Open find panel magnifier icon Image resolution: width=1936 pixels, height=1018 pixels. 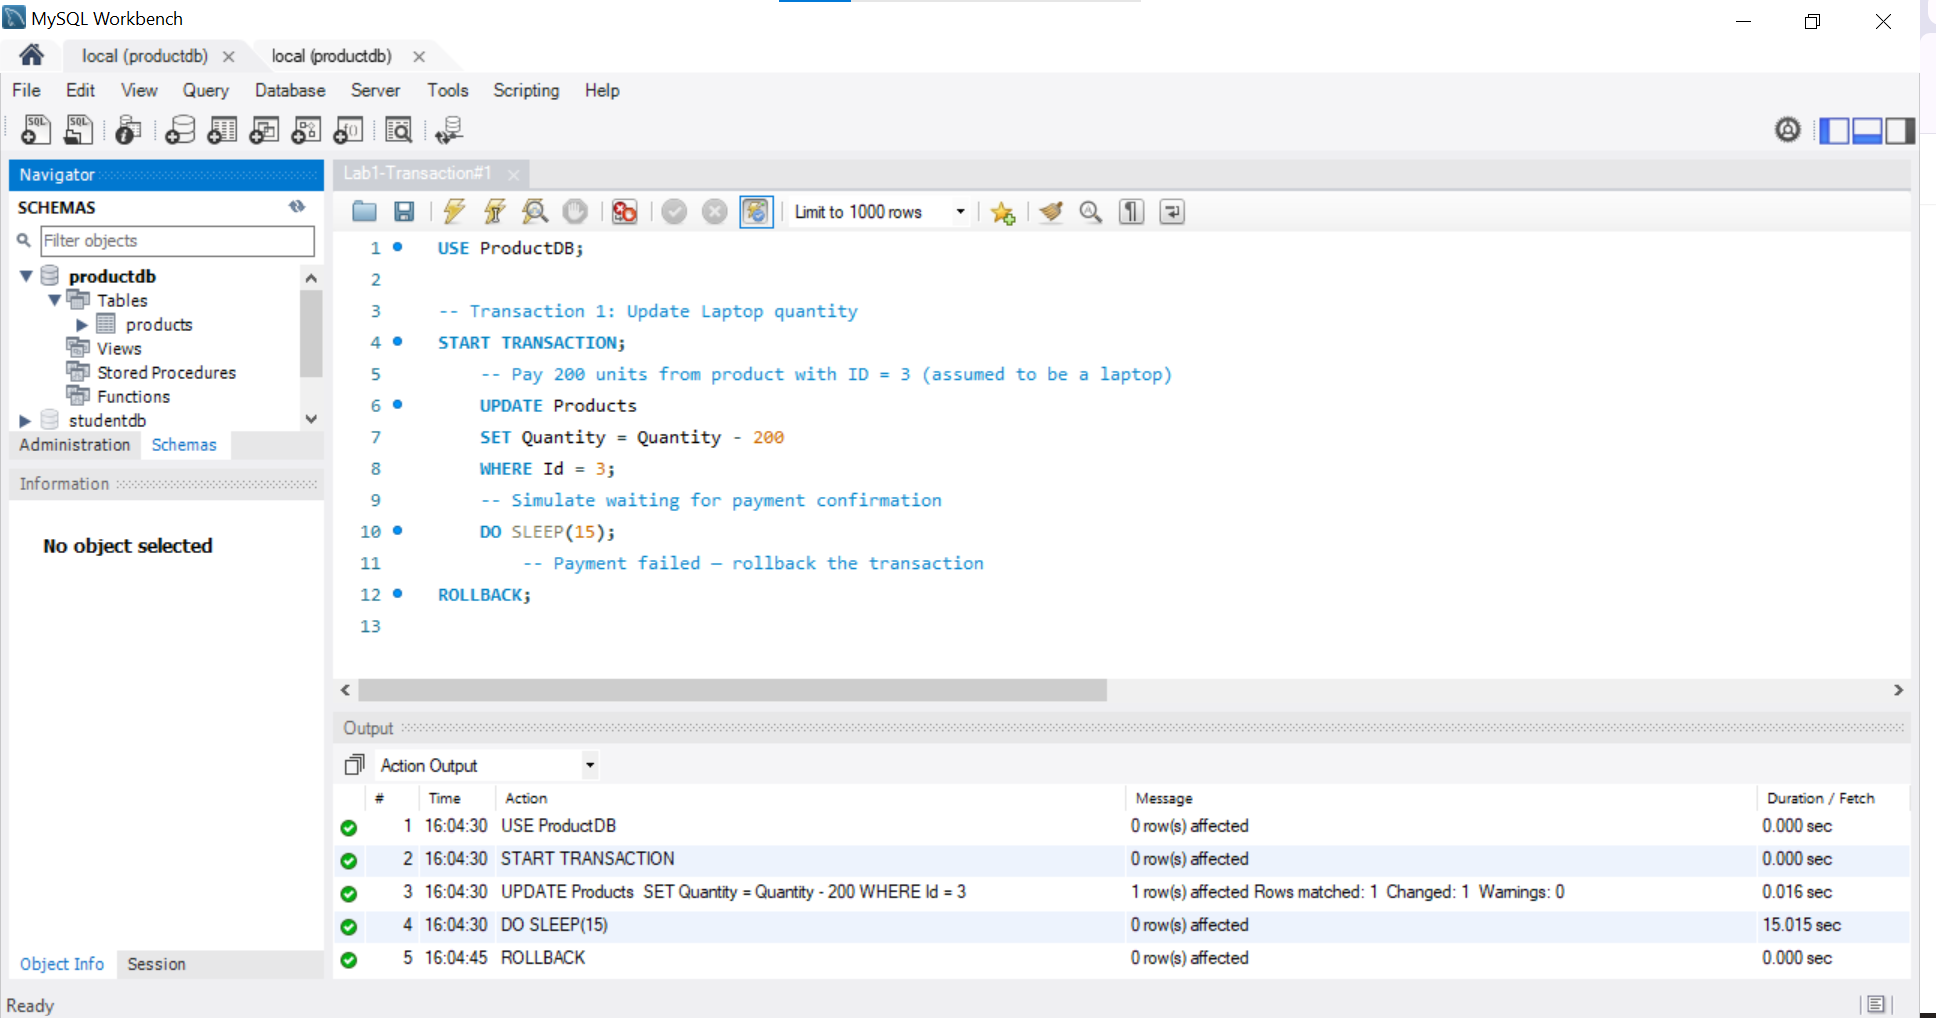[x=1091, y=211]
